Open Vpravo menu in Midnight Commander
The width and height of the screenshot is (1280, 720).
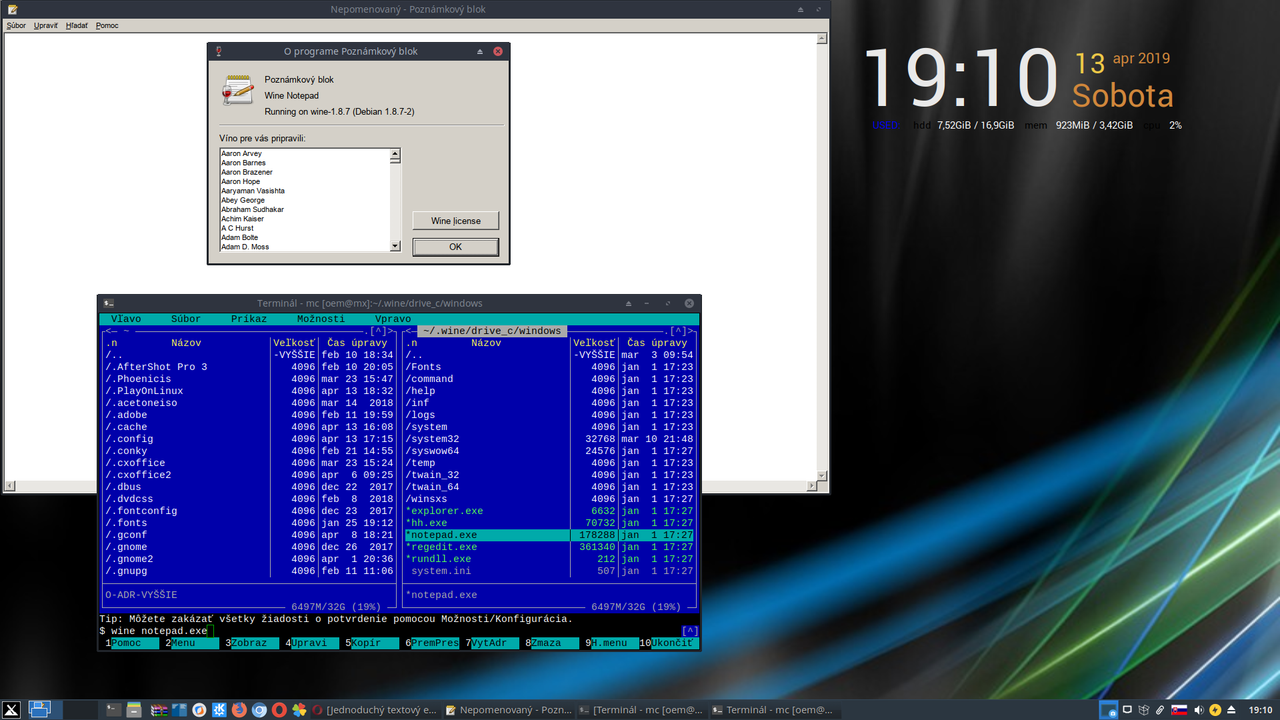[x=393, y=319]
